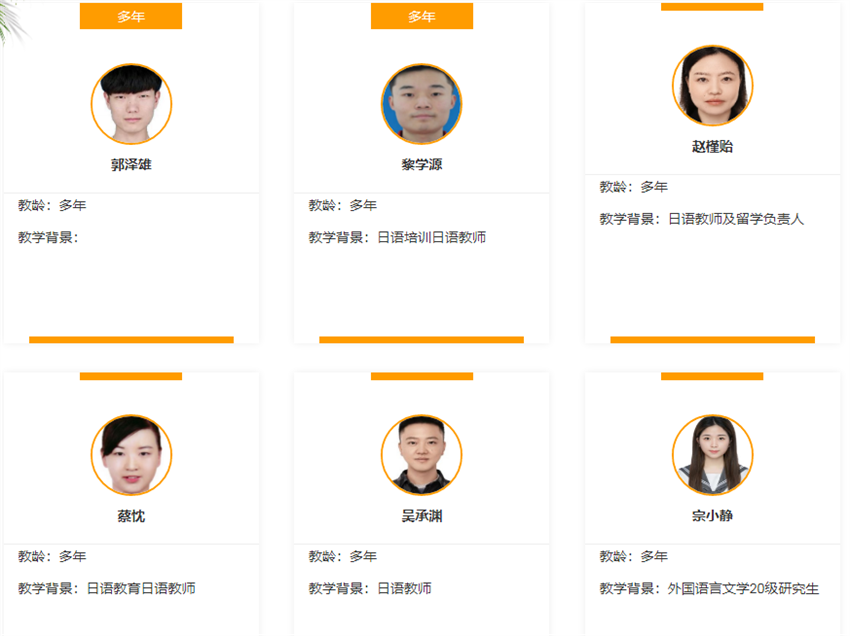The height and width of the screenshot is (636, 850).
Task: Select 宗小静's profile photo
Action: (x=712, y=455)
